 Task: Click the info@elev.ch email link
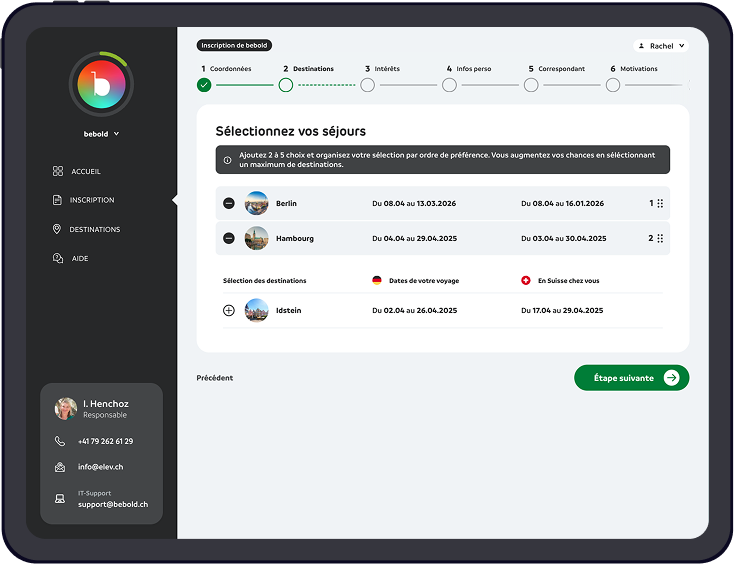tap(100, 467)
